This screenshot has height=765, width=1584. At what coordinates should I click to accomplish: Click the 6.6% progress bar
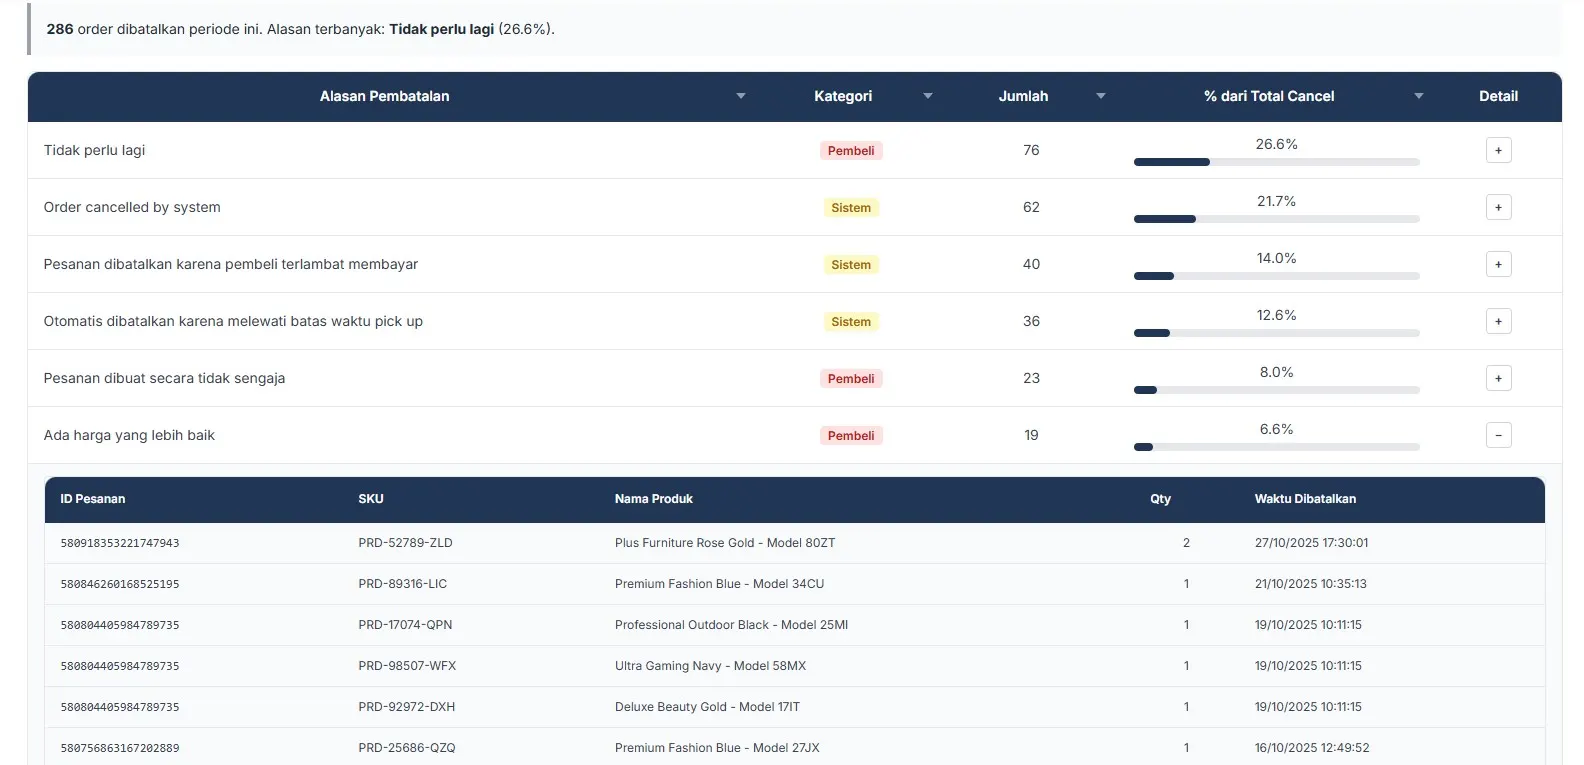(1277, 447)
